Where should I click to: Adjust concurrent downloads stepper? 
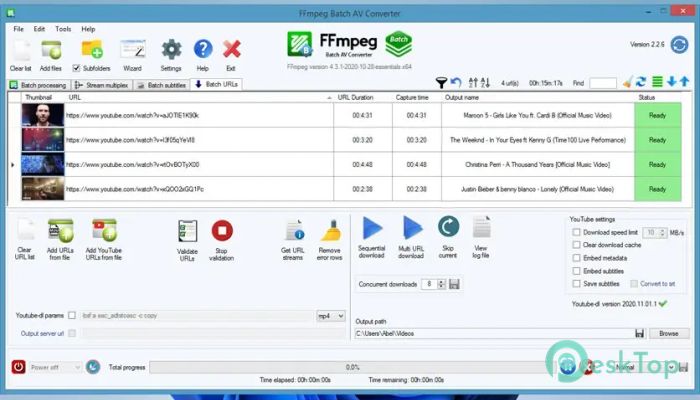[x=442, y=284]
